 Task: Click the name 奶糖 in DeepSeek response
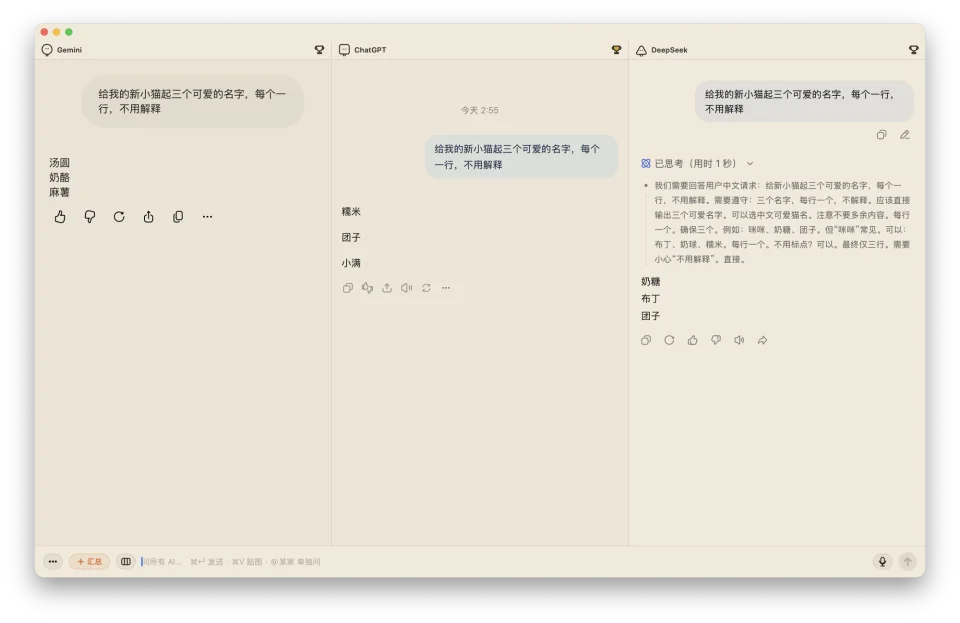click(x=650, y=282)
